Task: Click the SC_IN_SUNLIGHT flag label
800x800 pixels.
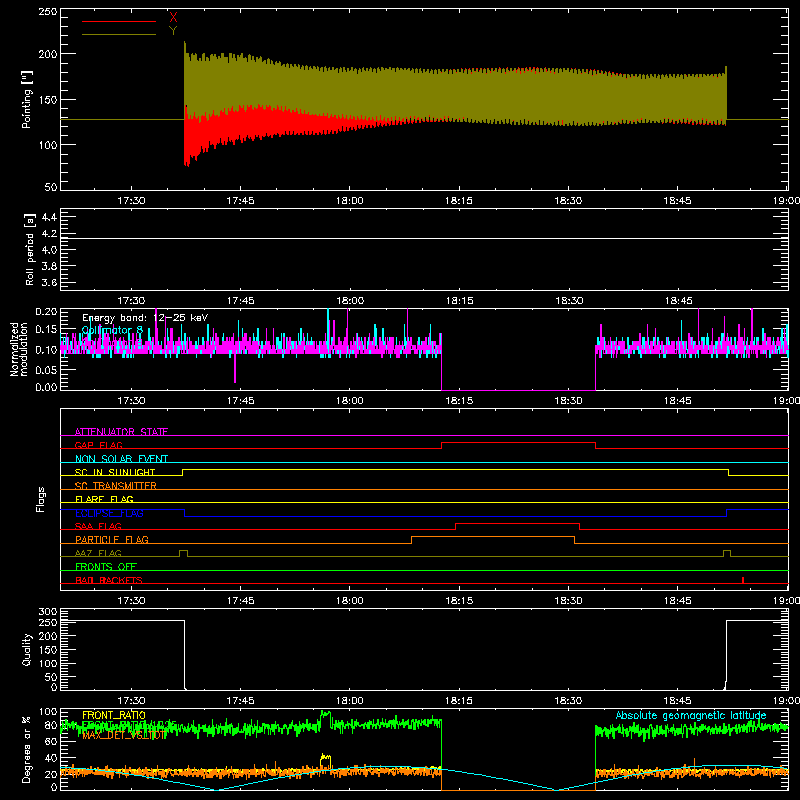Action: pos(115,472)
